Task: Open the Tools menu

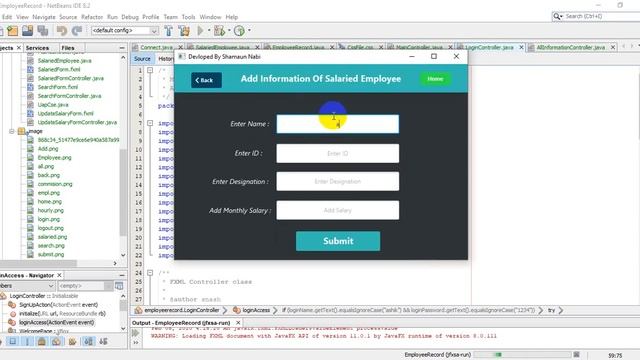Action: tap(188, 17)
